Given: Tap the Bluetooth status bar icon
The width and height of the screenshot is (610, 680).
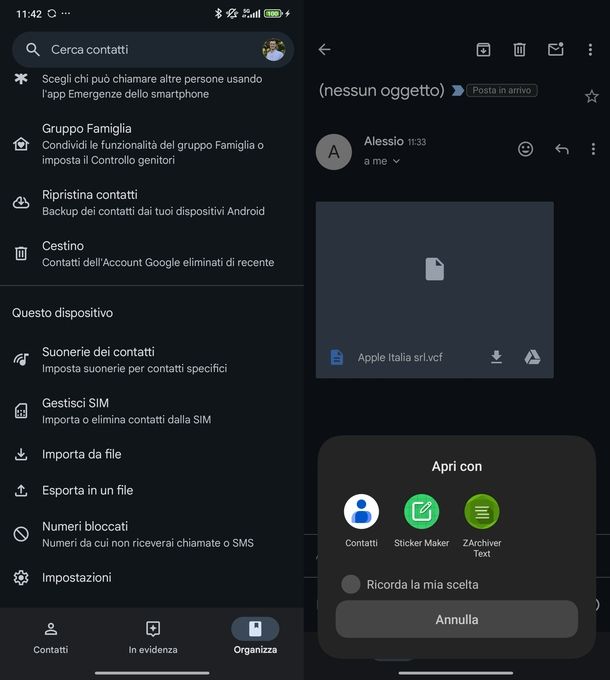Looking at the screenshot, I should [x=218, y=13].
